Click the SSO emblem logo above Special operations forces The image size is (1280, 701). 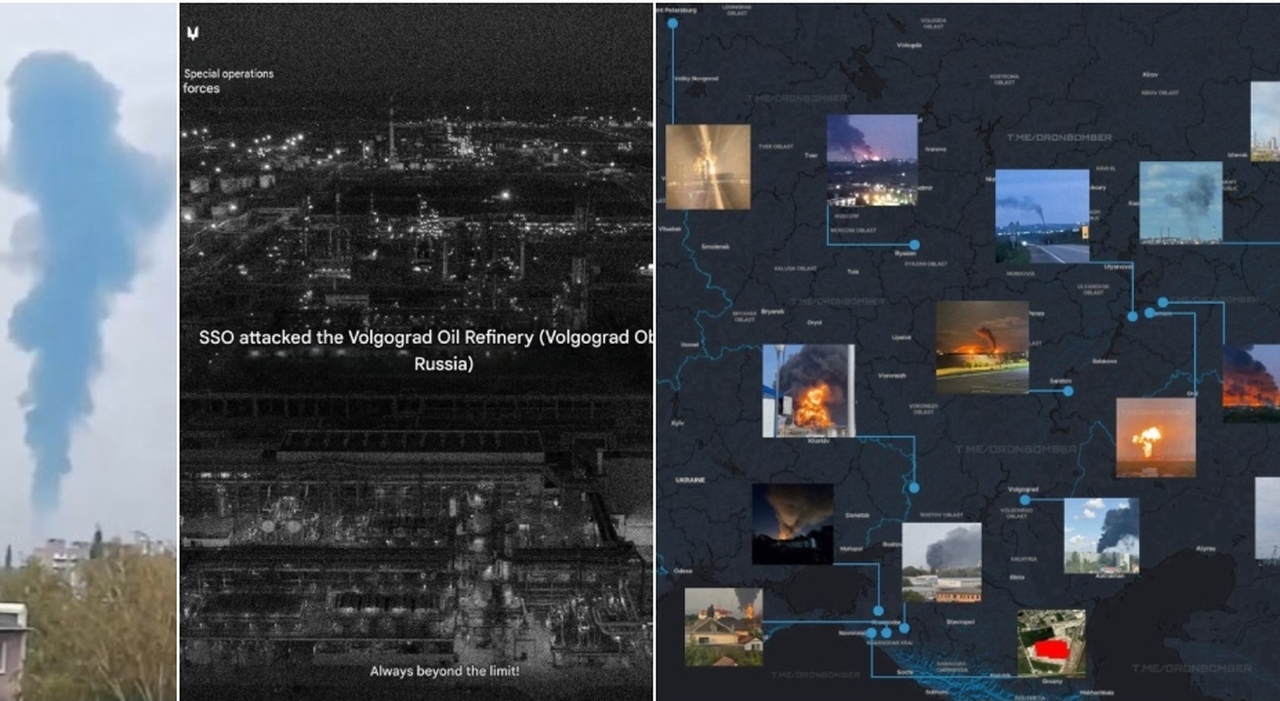(x=193, y=33)
